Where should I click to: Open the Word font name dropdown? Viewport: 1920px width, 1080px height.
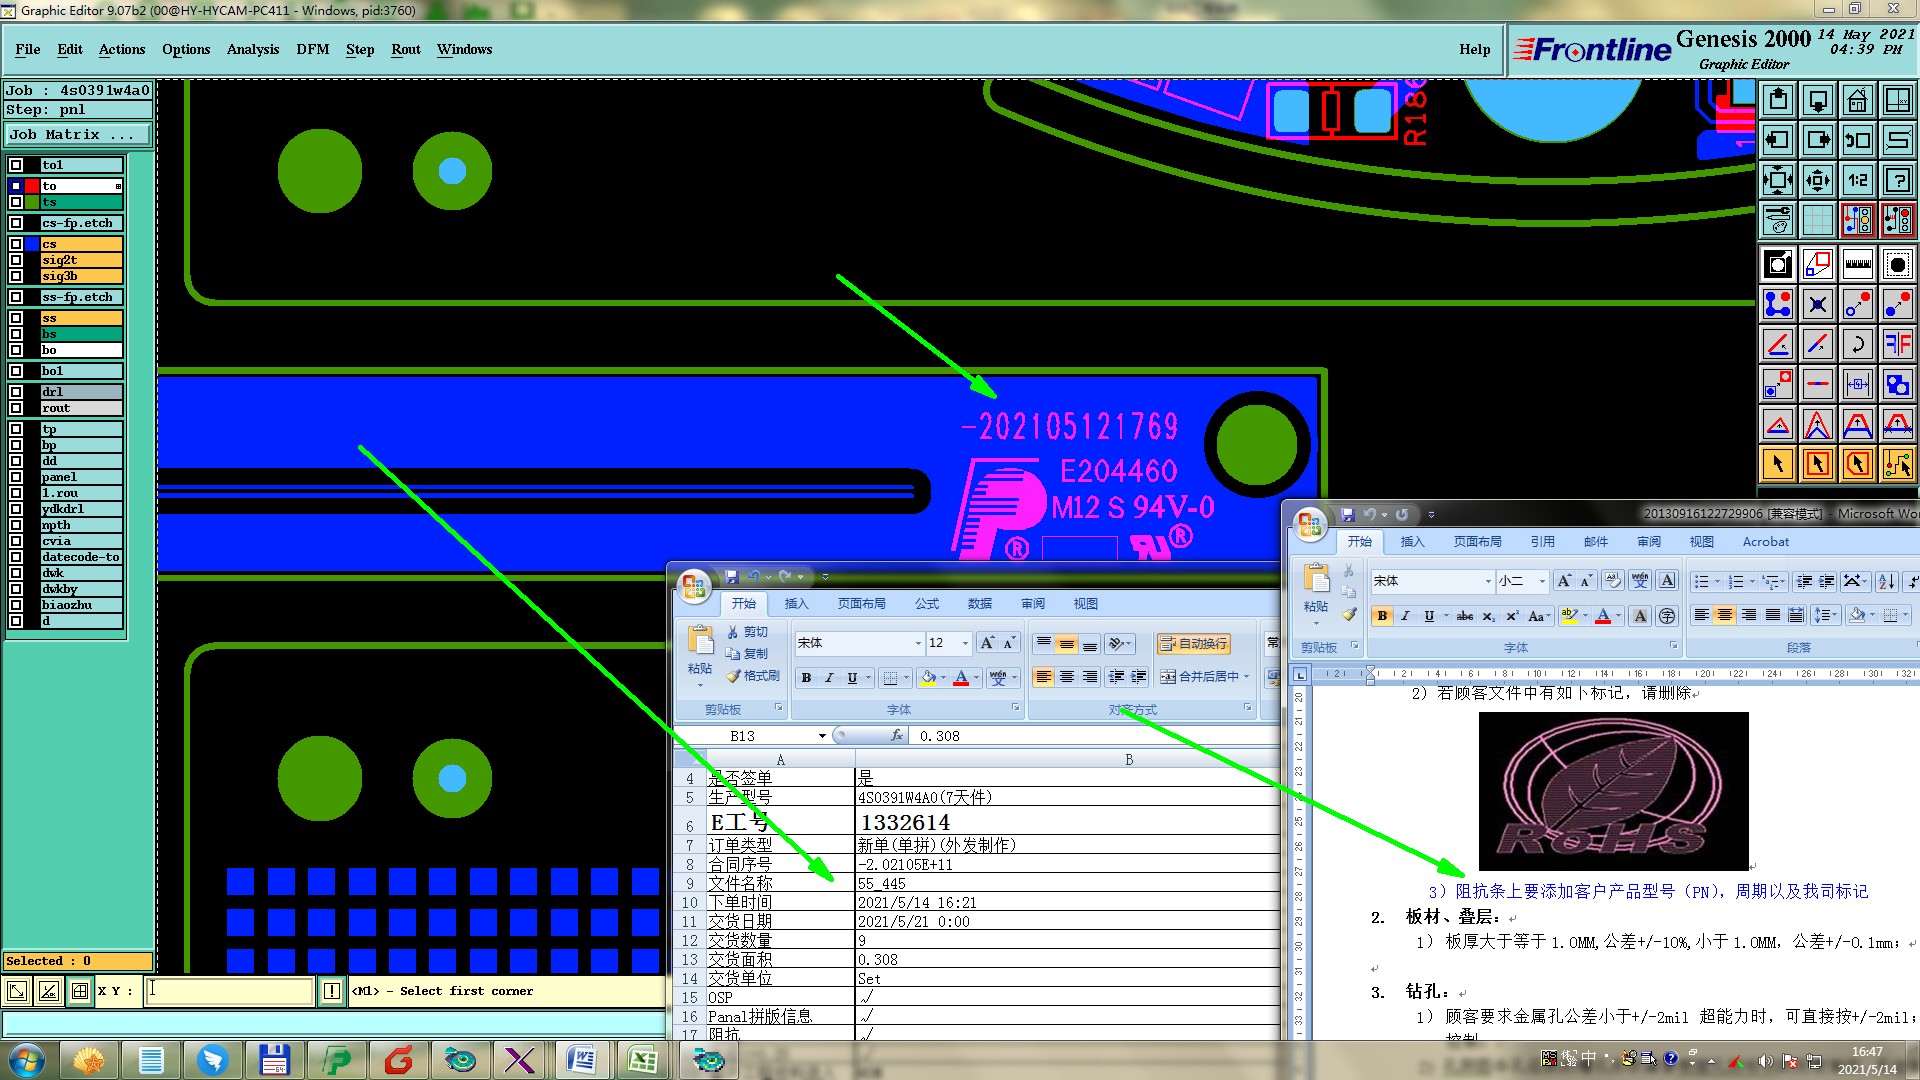pos(1487,581)
